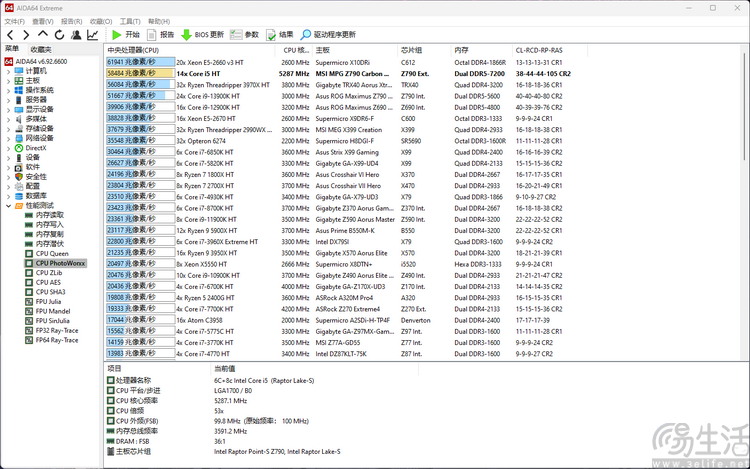Open the 查看(V) menu
Image resolution: width=750 pixels, height=469 pixels.
pyautogui.click(x=43, y=22)
